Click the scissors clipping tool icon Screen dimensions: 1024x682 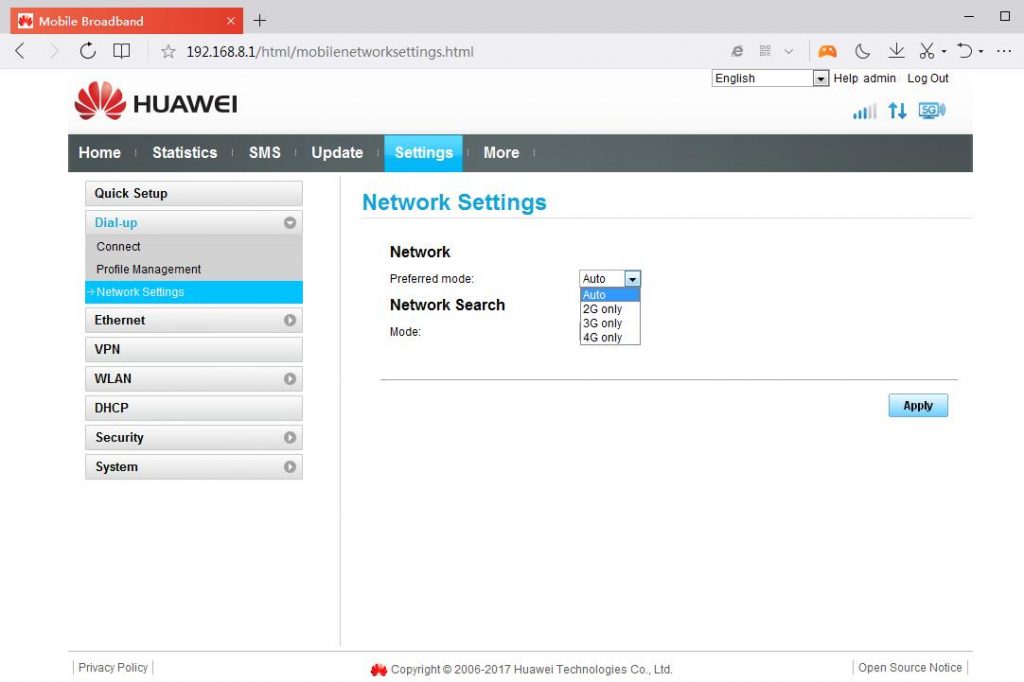[x=927, y=50]
